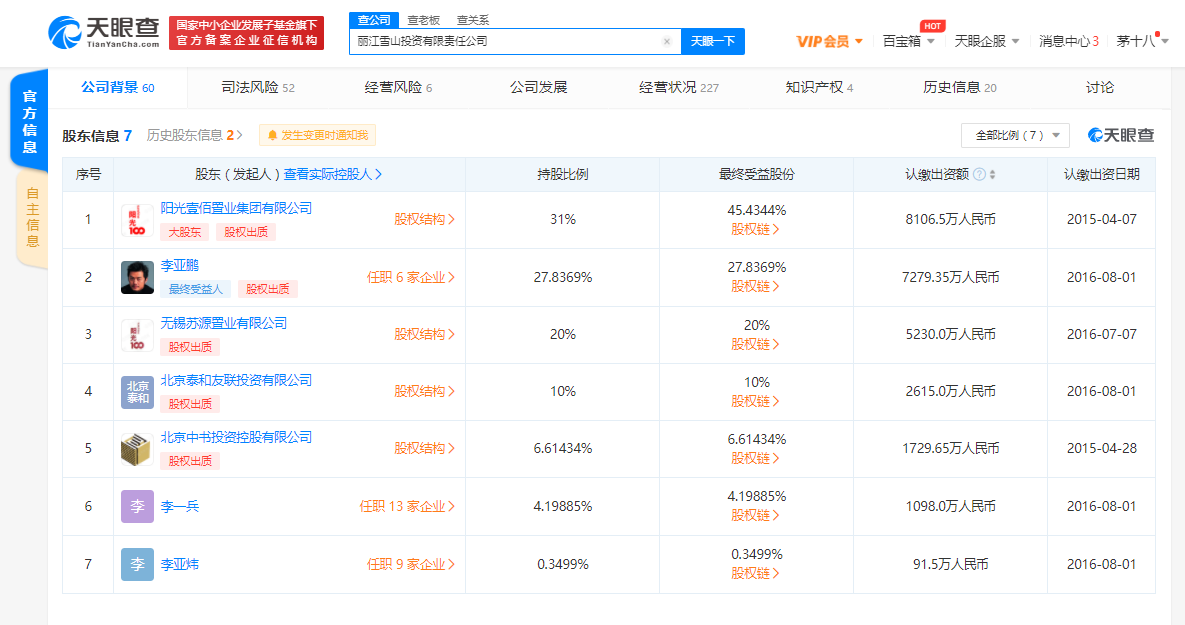The image size is (1185, 625).
Task: Switch to 官方信息 side tab
Action: pyautogui.click(x=29, y=121)
